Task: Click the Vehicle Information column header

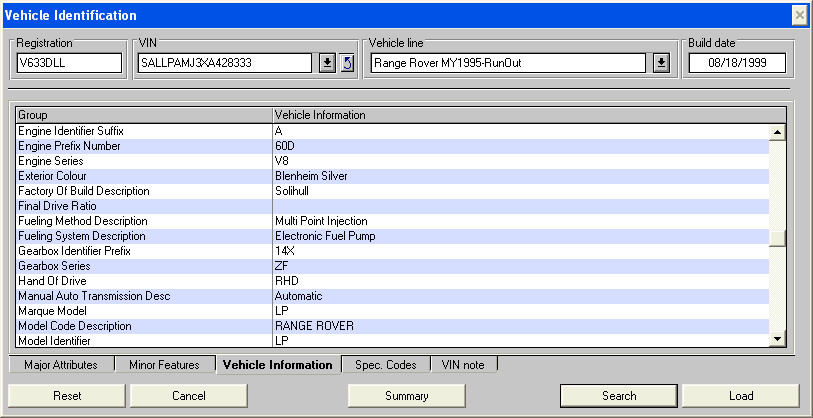Action: pos(529,115)
